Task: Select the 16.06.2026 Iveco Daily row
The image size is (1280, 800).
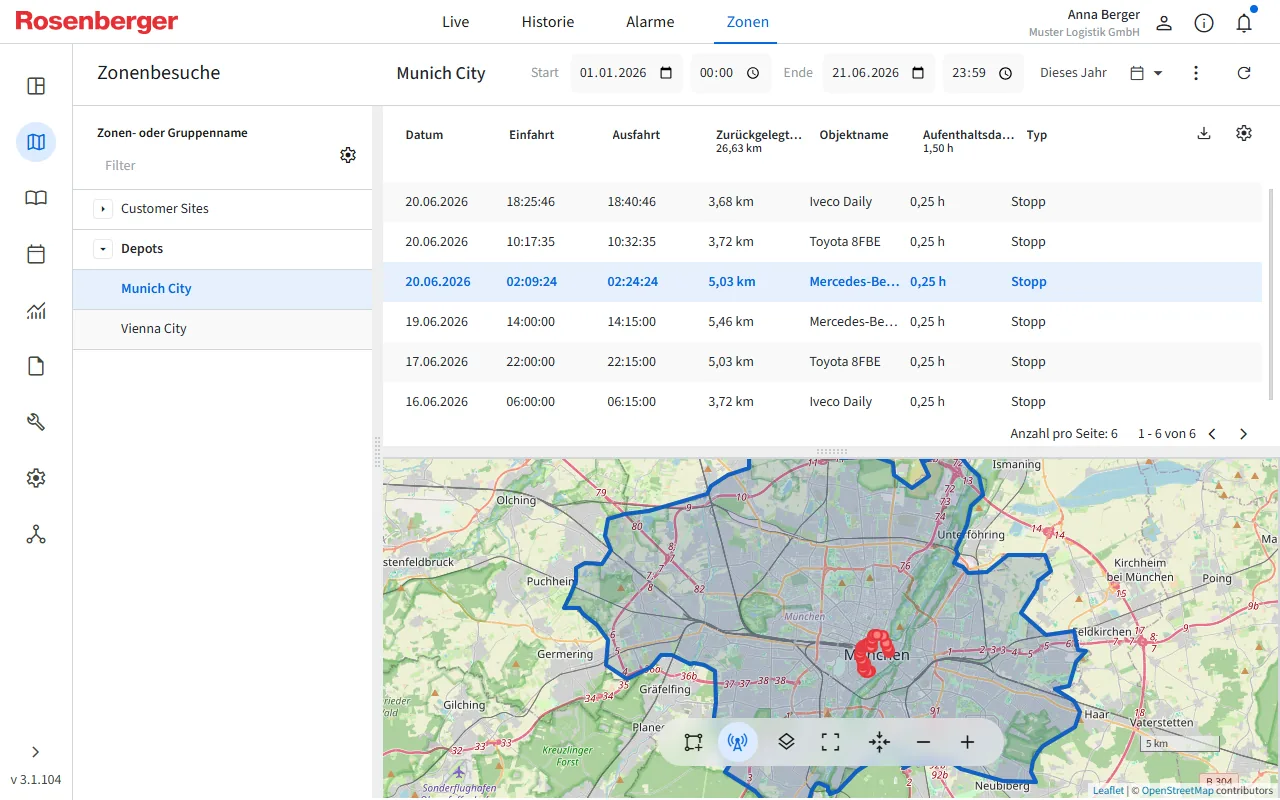Action: coord(822,402)
